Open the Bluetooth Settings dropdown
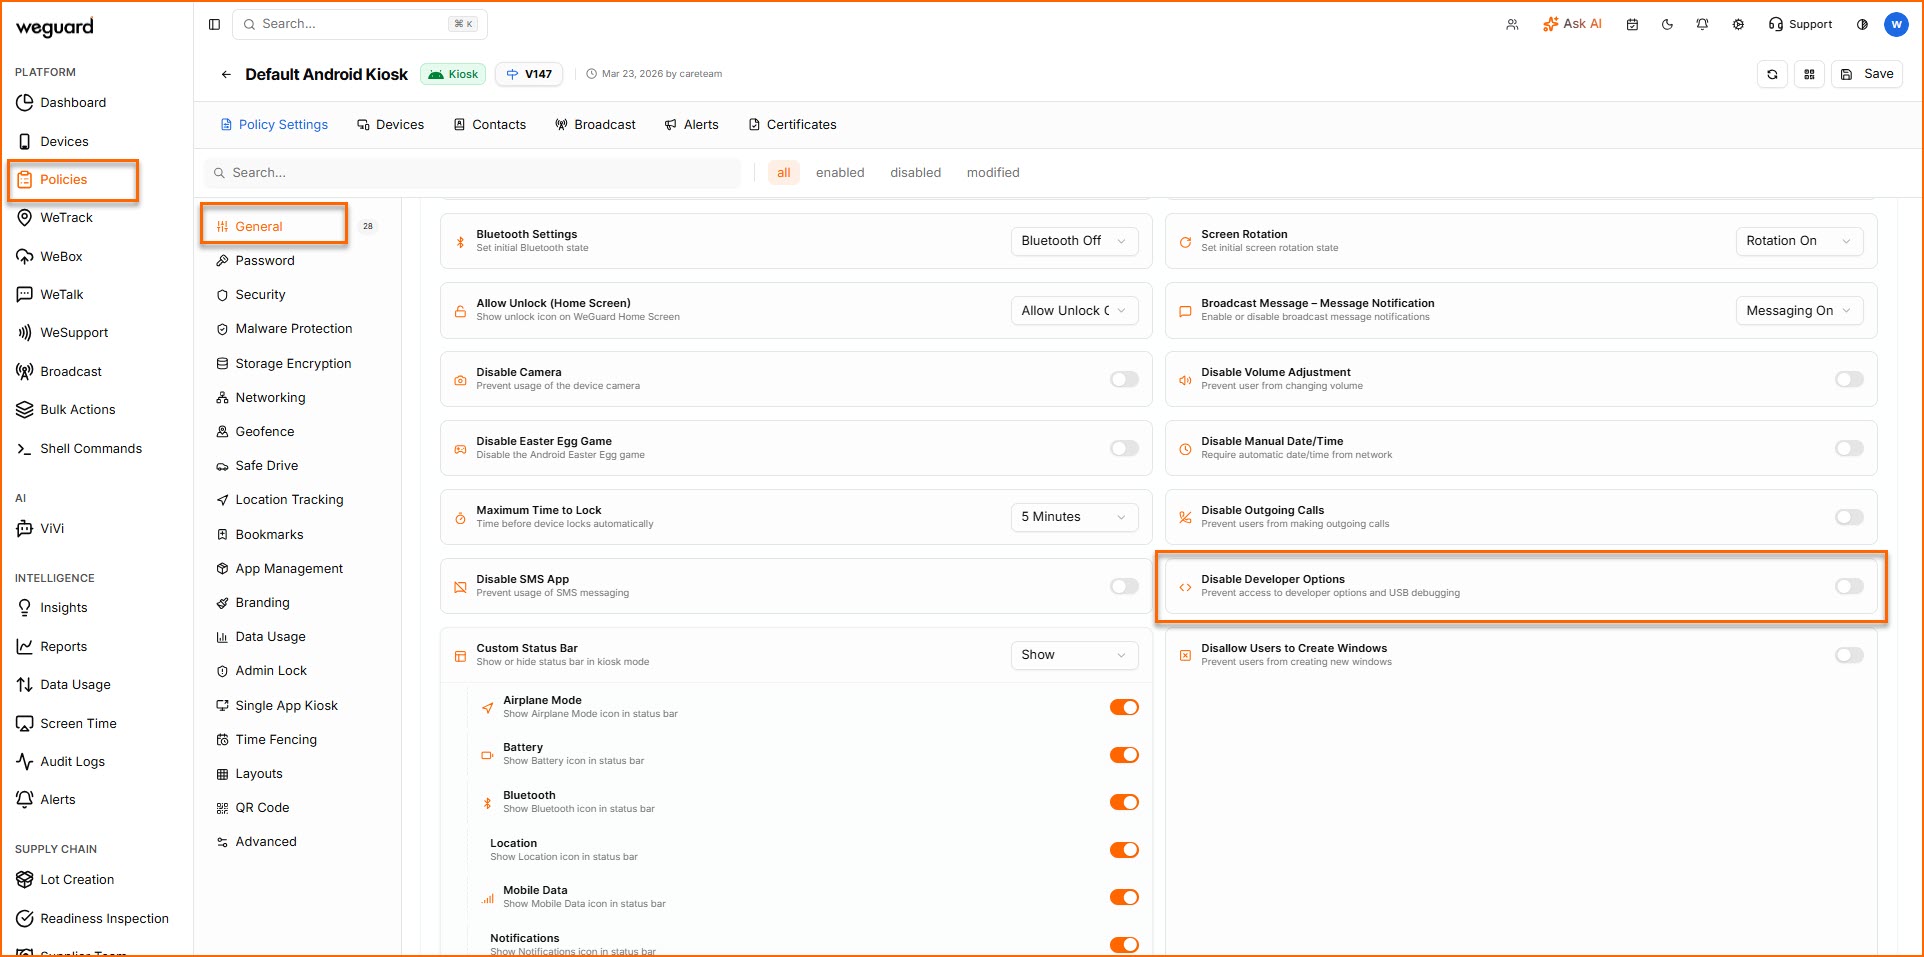The width and height of the screenshot is (1924, 957). click(1073, 241)
